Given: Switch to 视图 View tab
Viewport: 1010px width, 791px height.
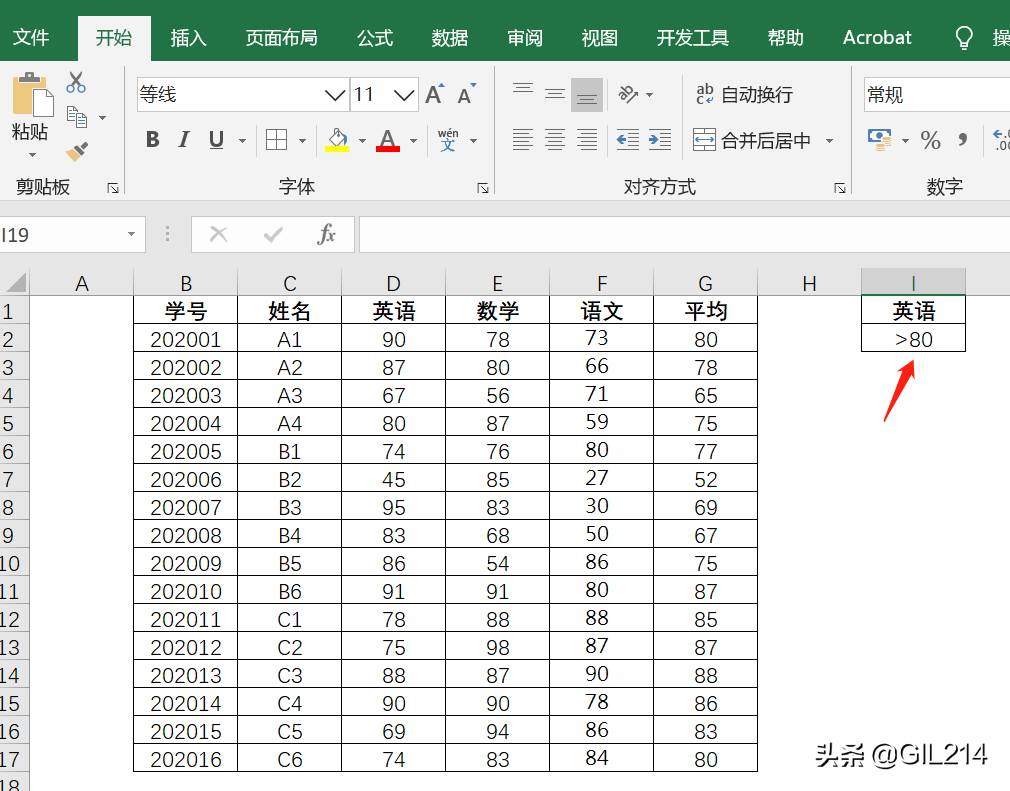Looking at the screenshot, I should pos(600,37).
